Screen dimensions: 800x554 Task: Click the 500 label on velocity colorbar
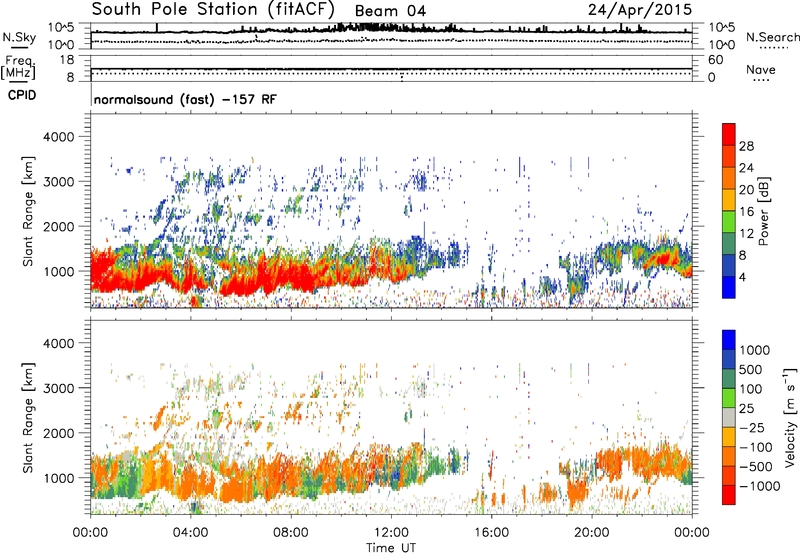[750, 370]
